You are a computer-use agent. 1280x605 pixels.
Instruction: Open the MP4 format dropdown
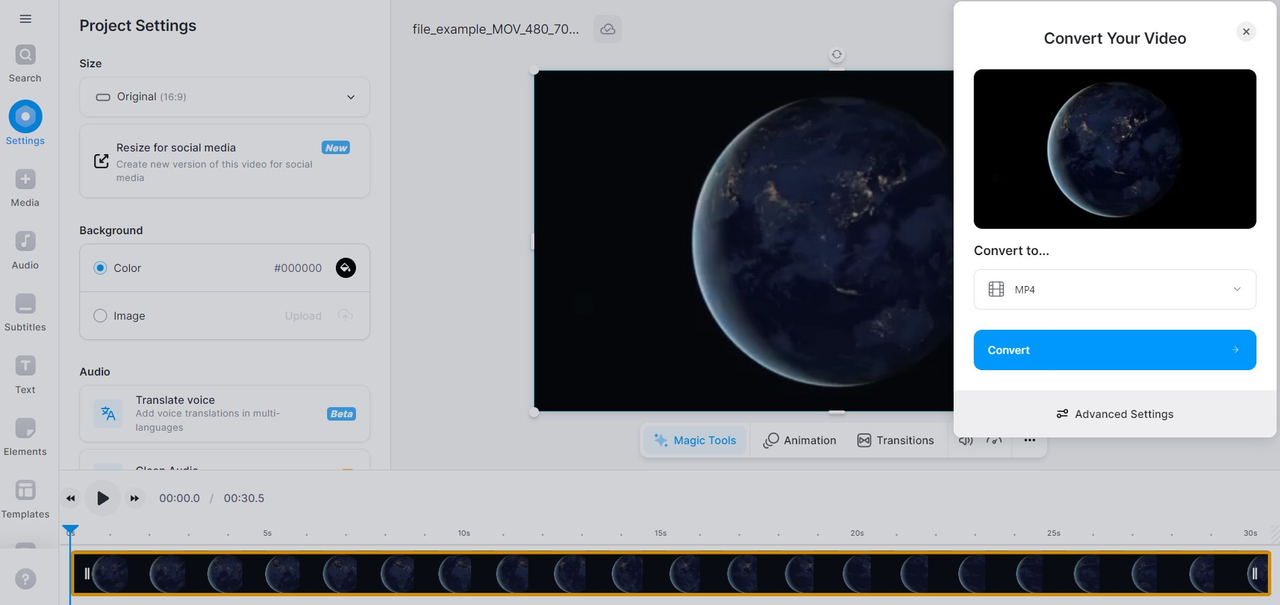tap(1115, 289)
